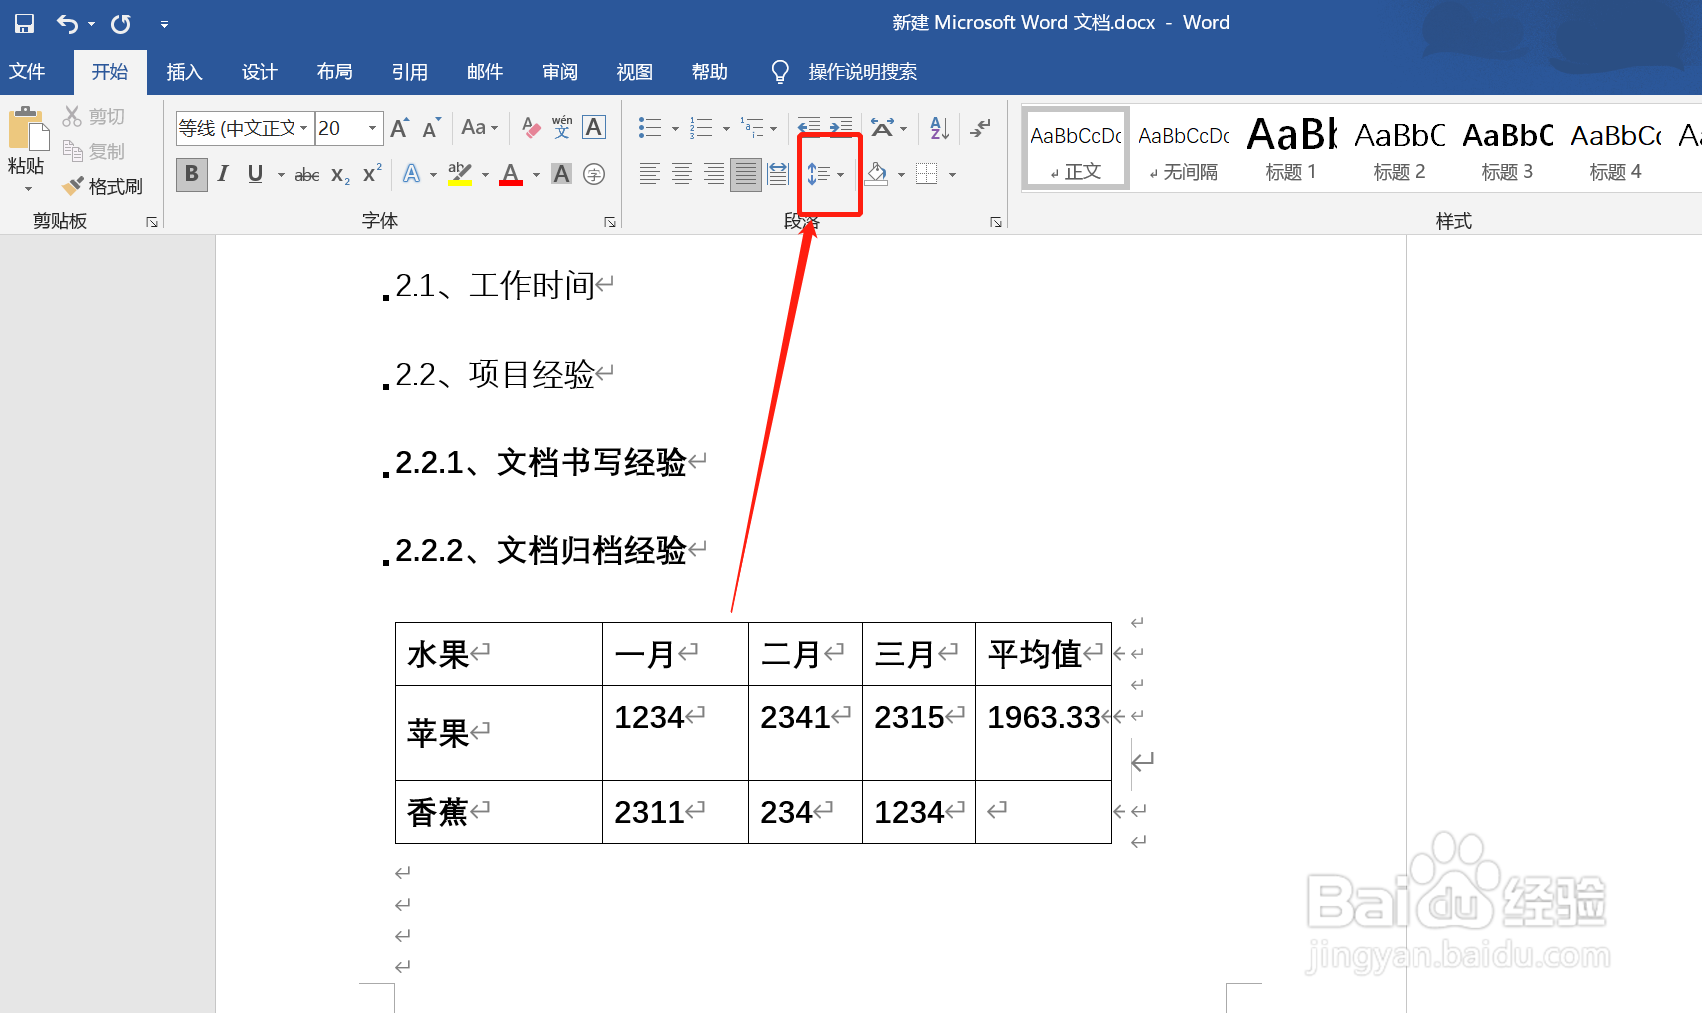Click the 复制 copy button
Screen dimensions: 1702x1013
[x=94, y=151]
